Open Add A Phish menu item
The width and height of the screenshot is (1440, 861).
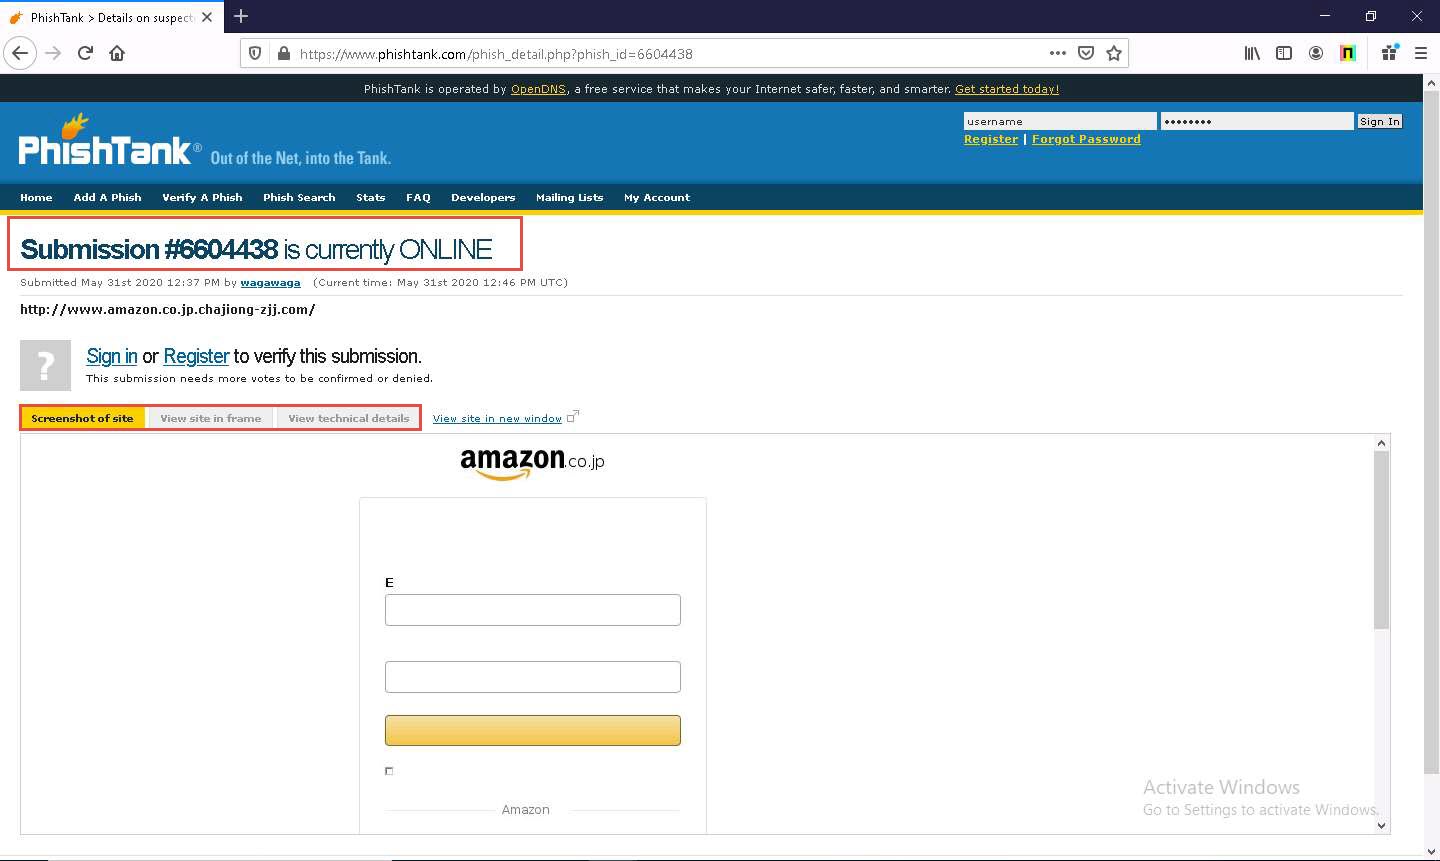(107, 197)
